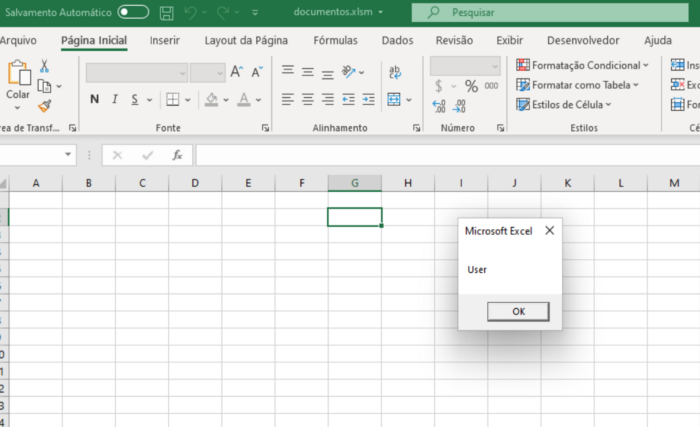Click the Font Color letter A icon
Screen dimensions: 700x427
click(x=243, y=100)
